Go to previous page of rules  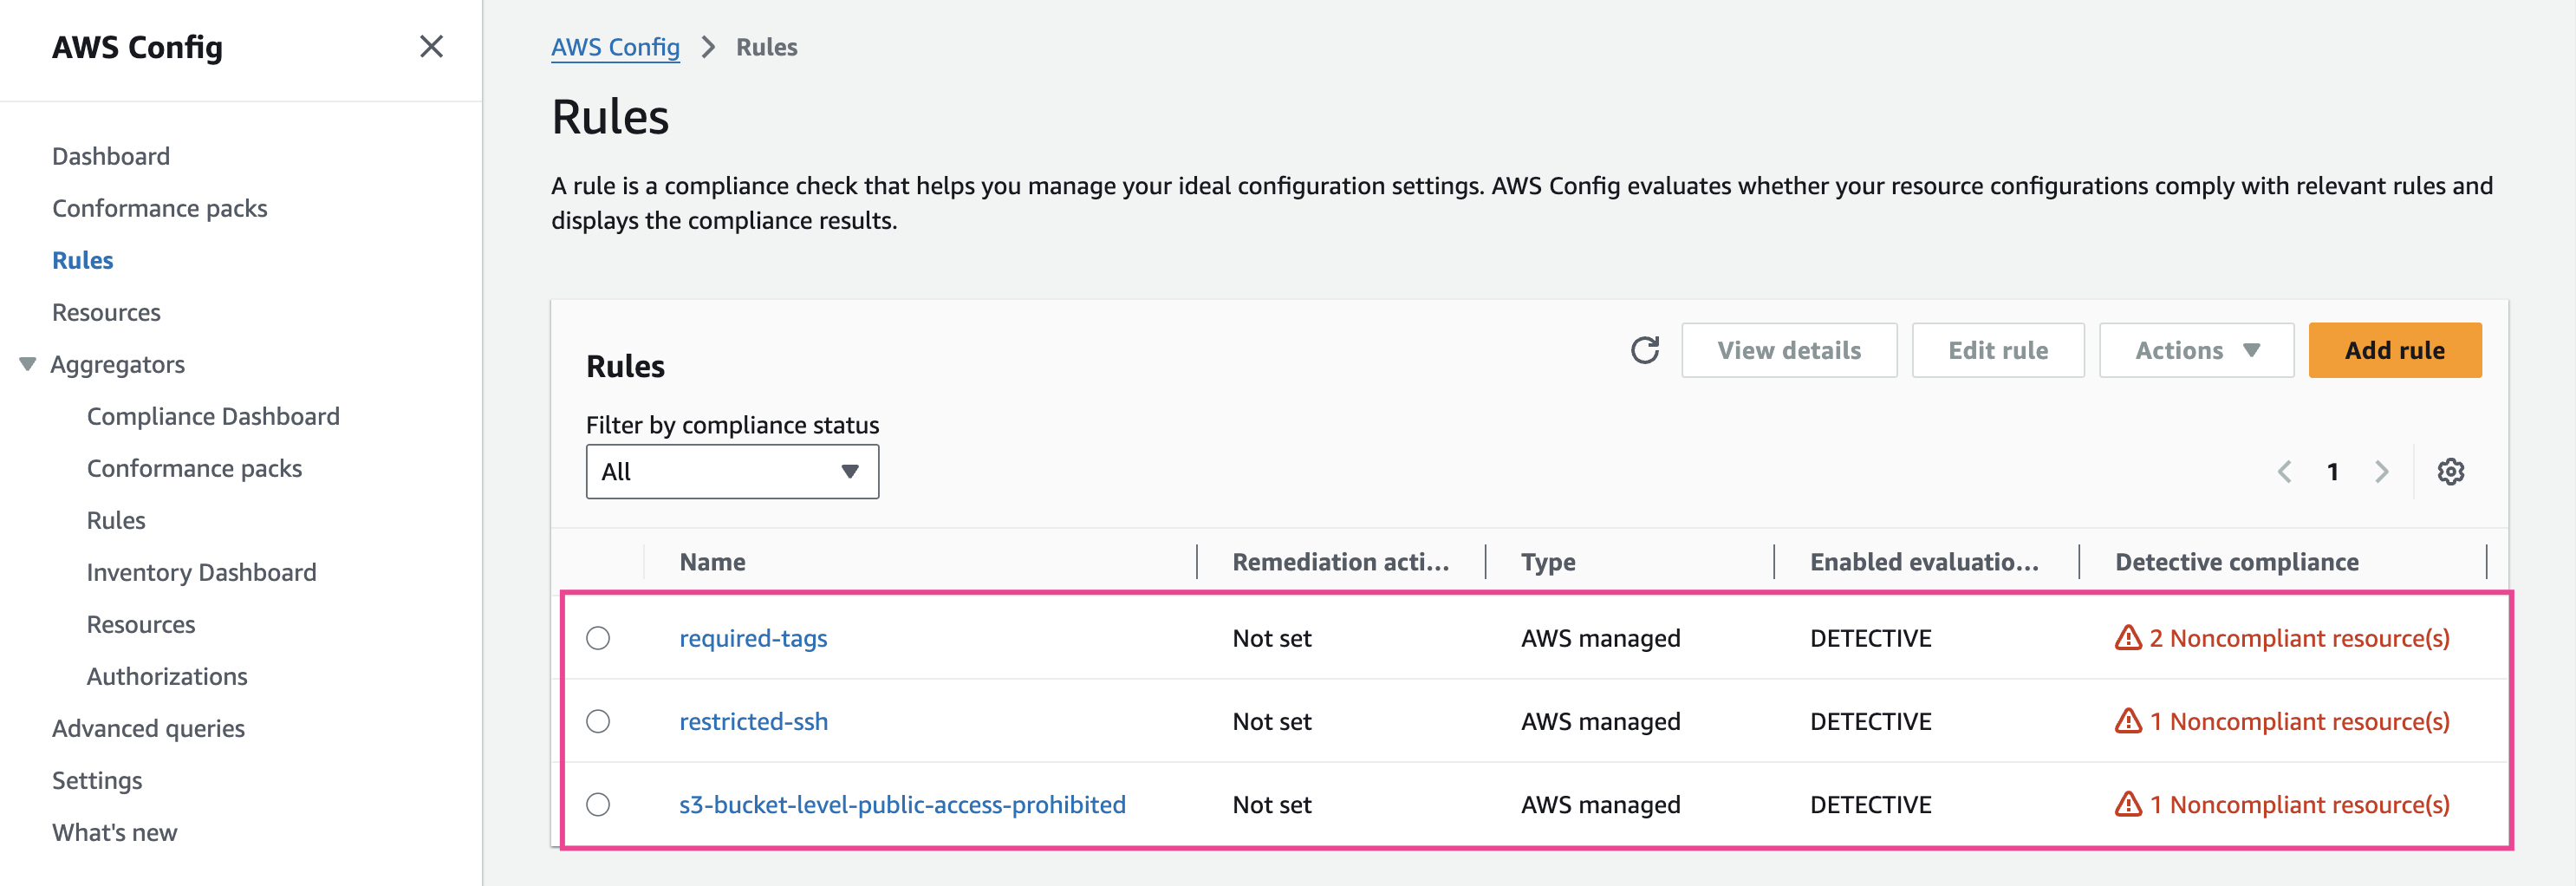coord(2284,471)
